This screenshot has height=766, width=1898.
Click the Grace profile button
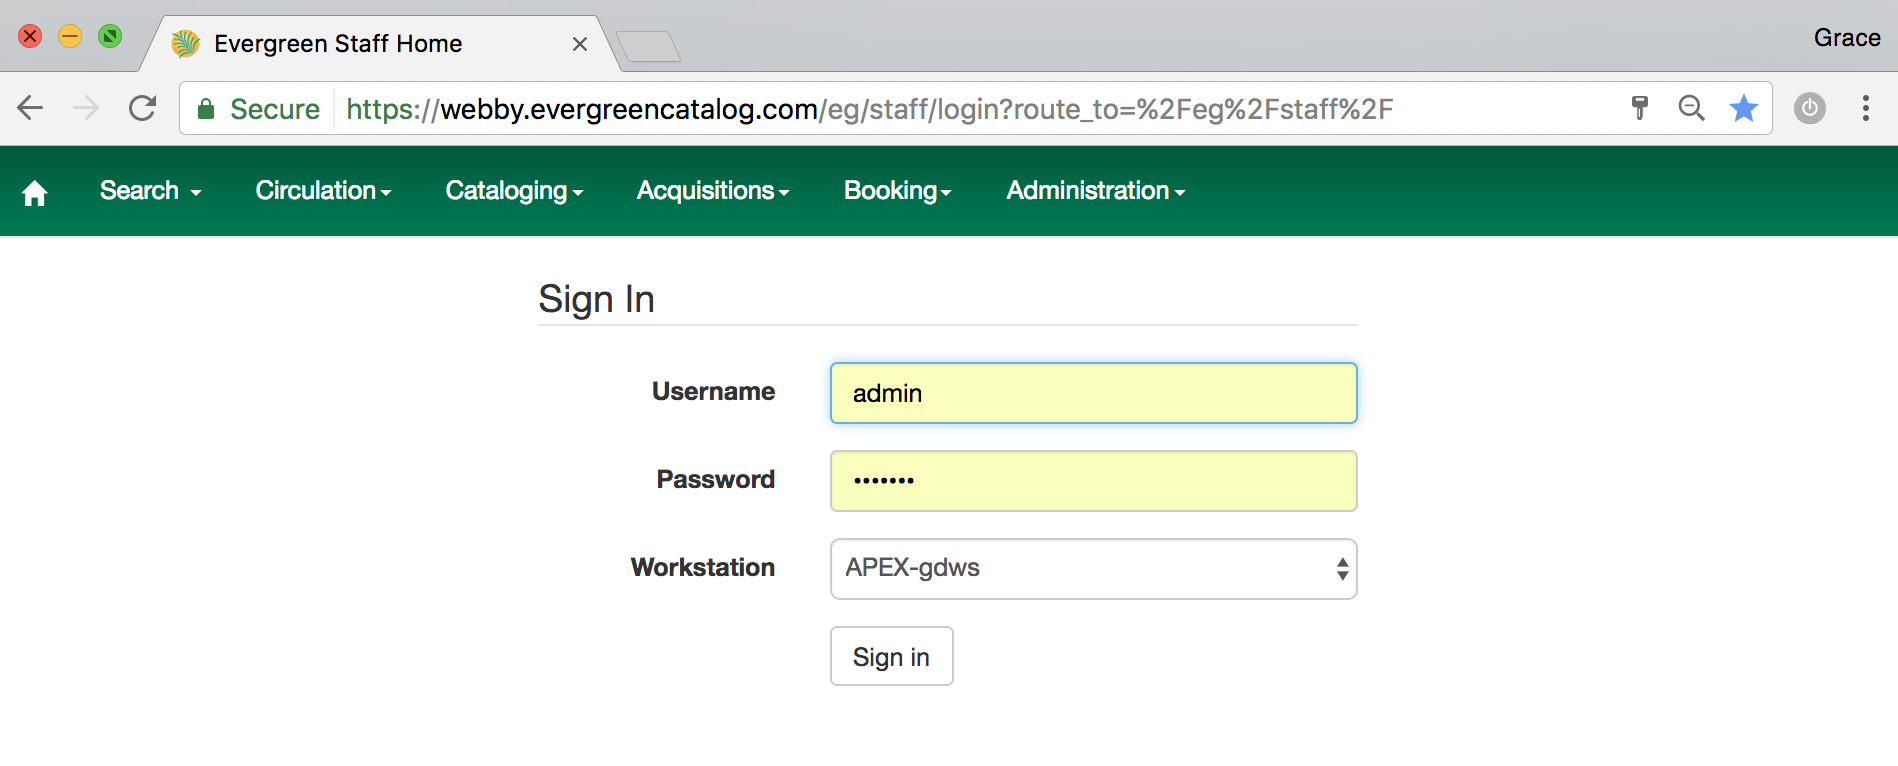click(1847, 38)
